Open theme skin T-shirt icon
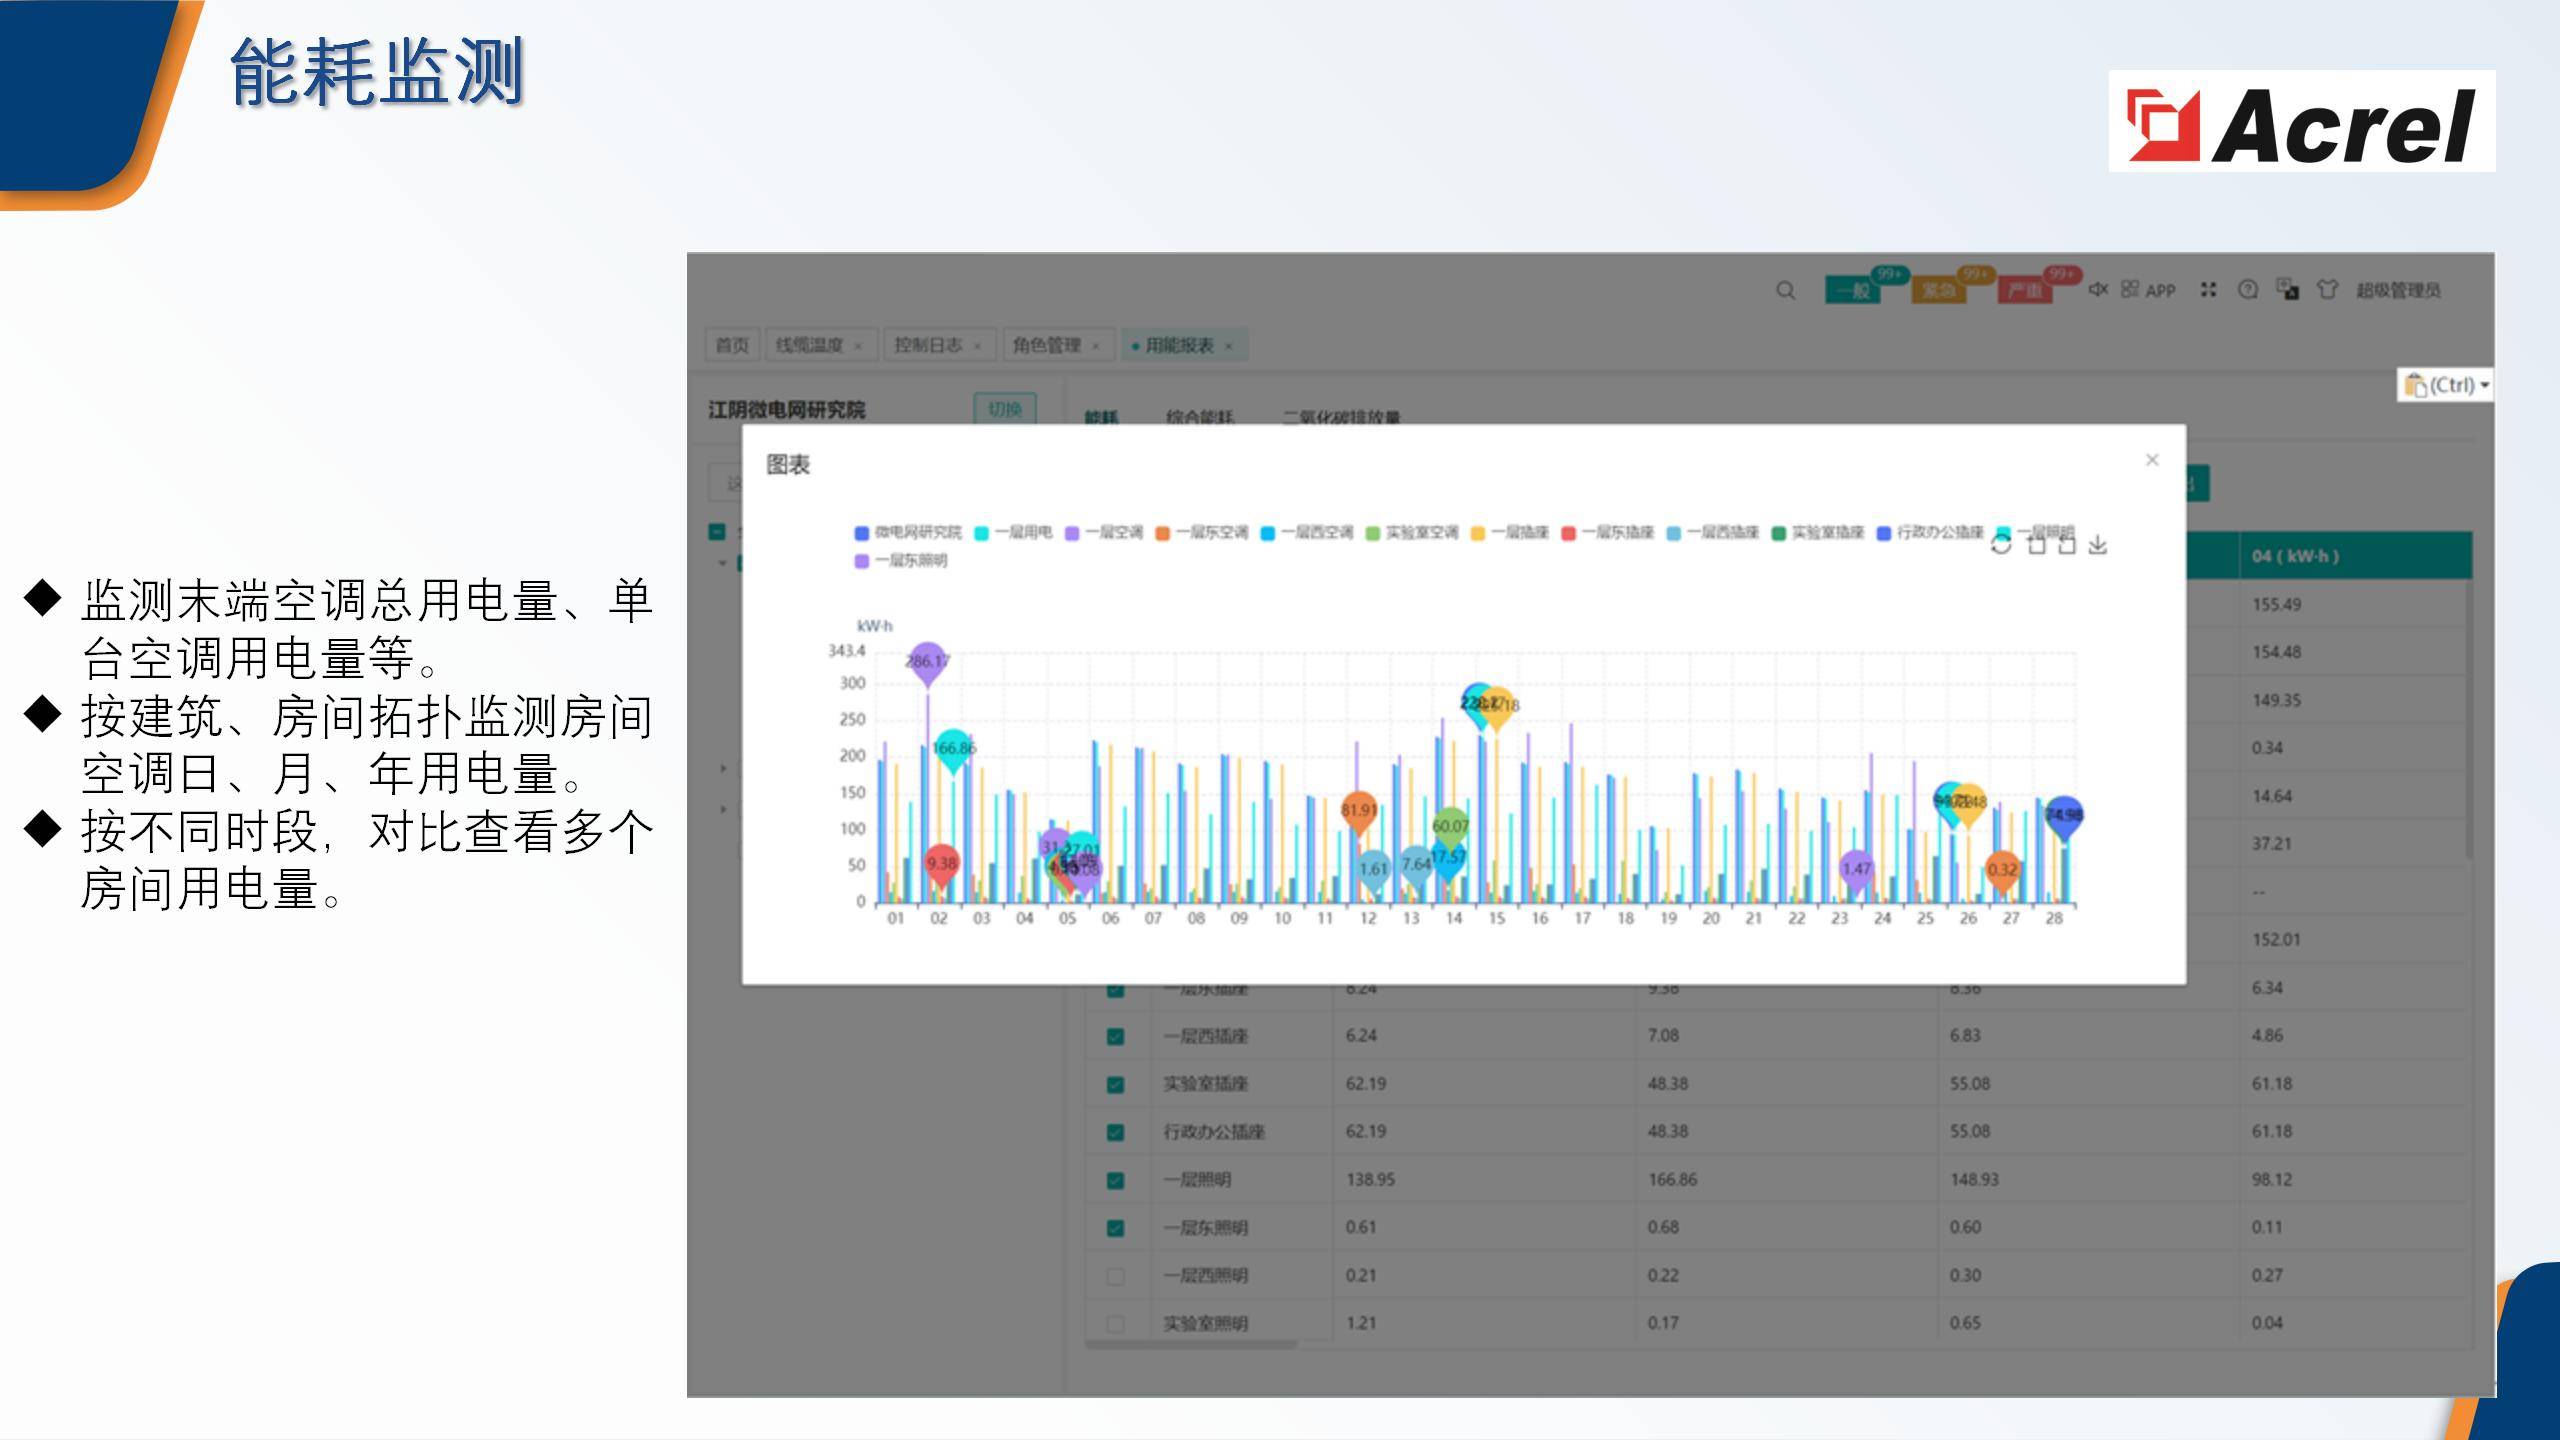 coord(2327,289)
